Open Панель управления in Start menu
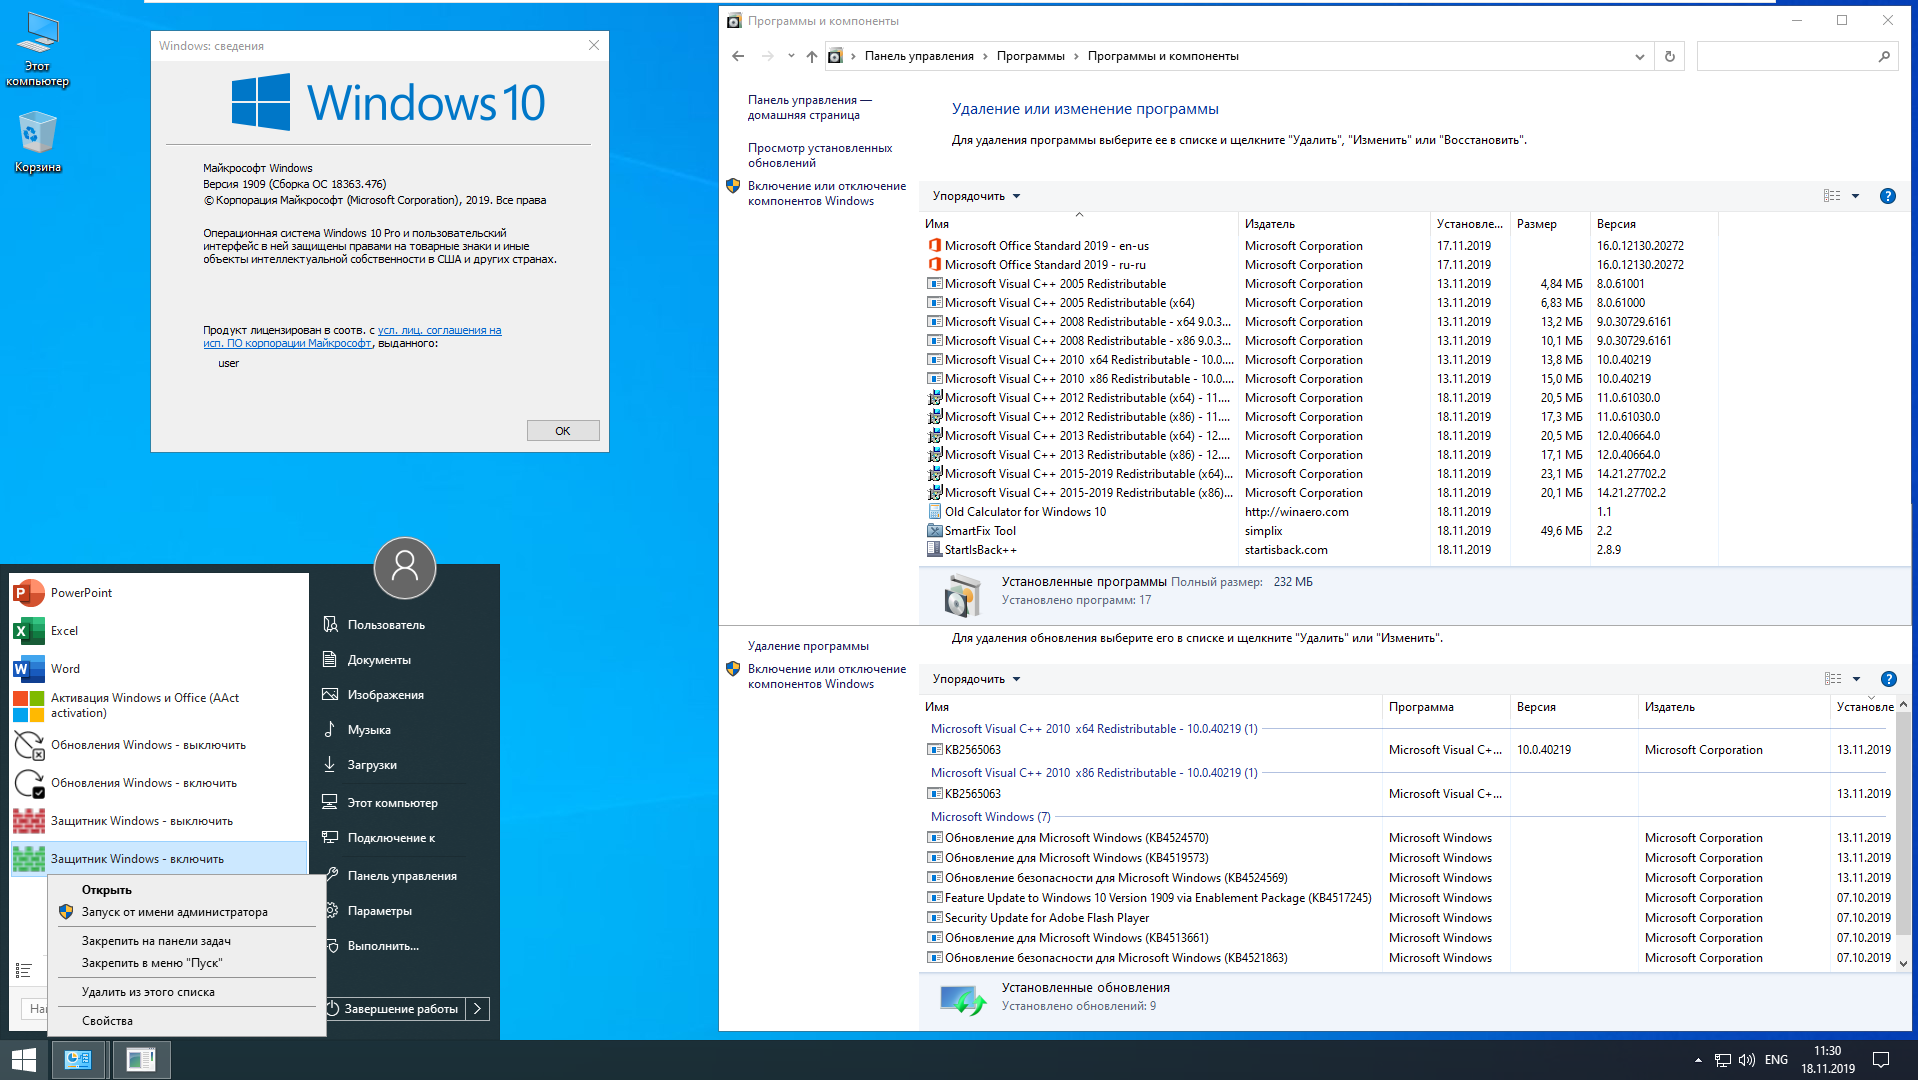This screenshot has width=1918, height=1080. pyautogui.click(x=402, y=876)
